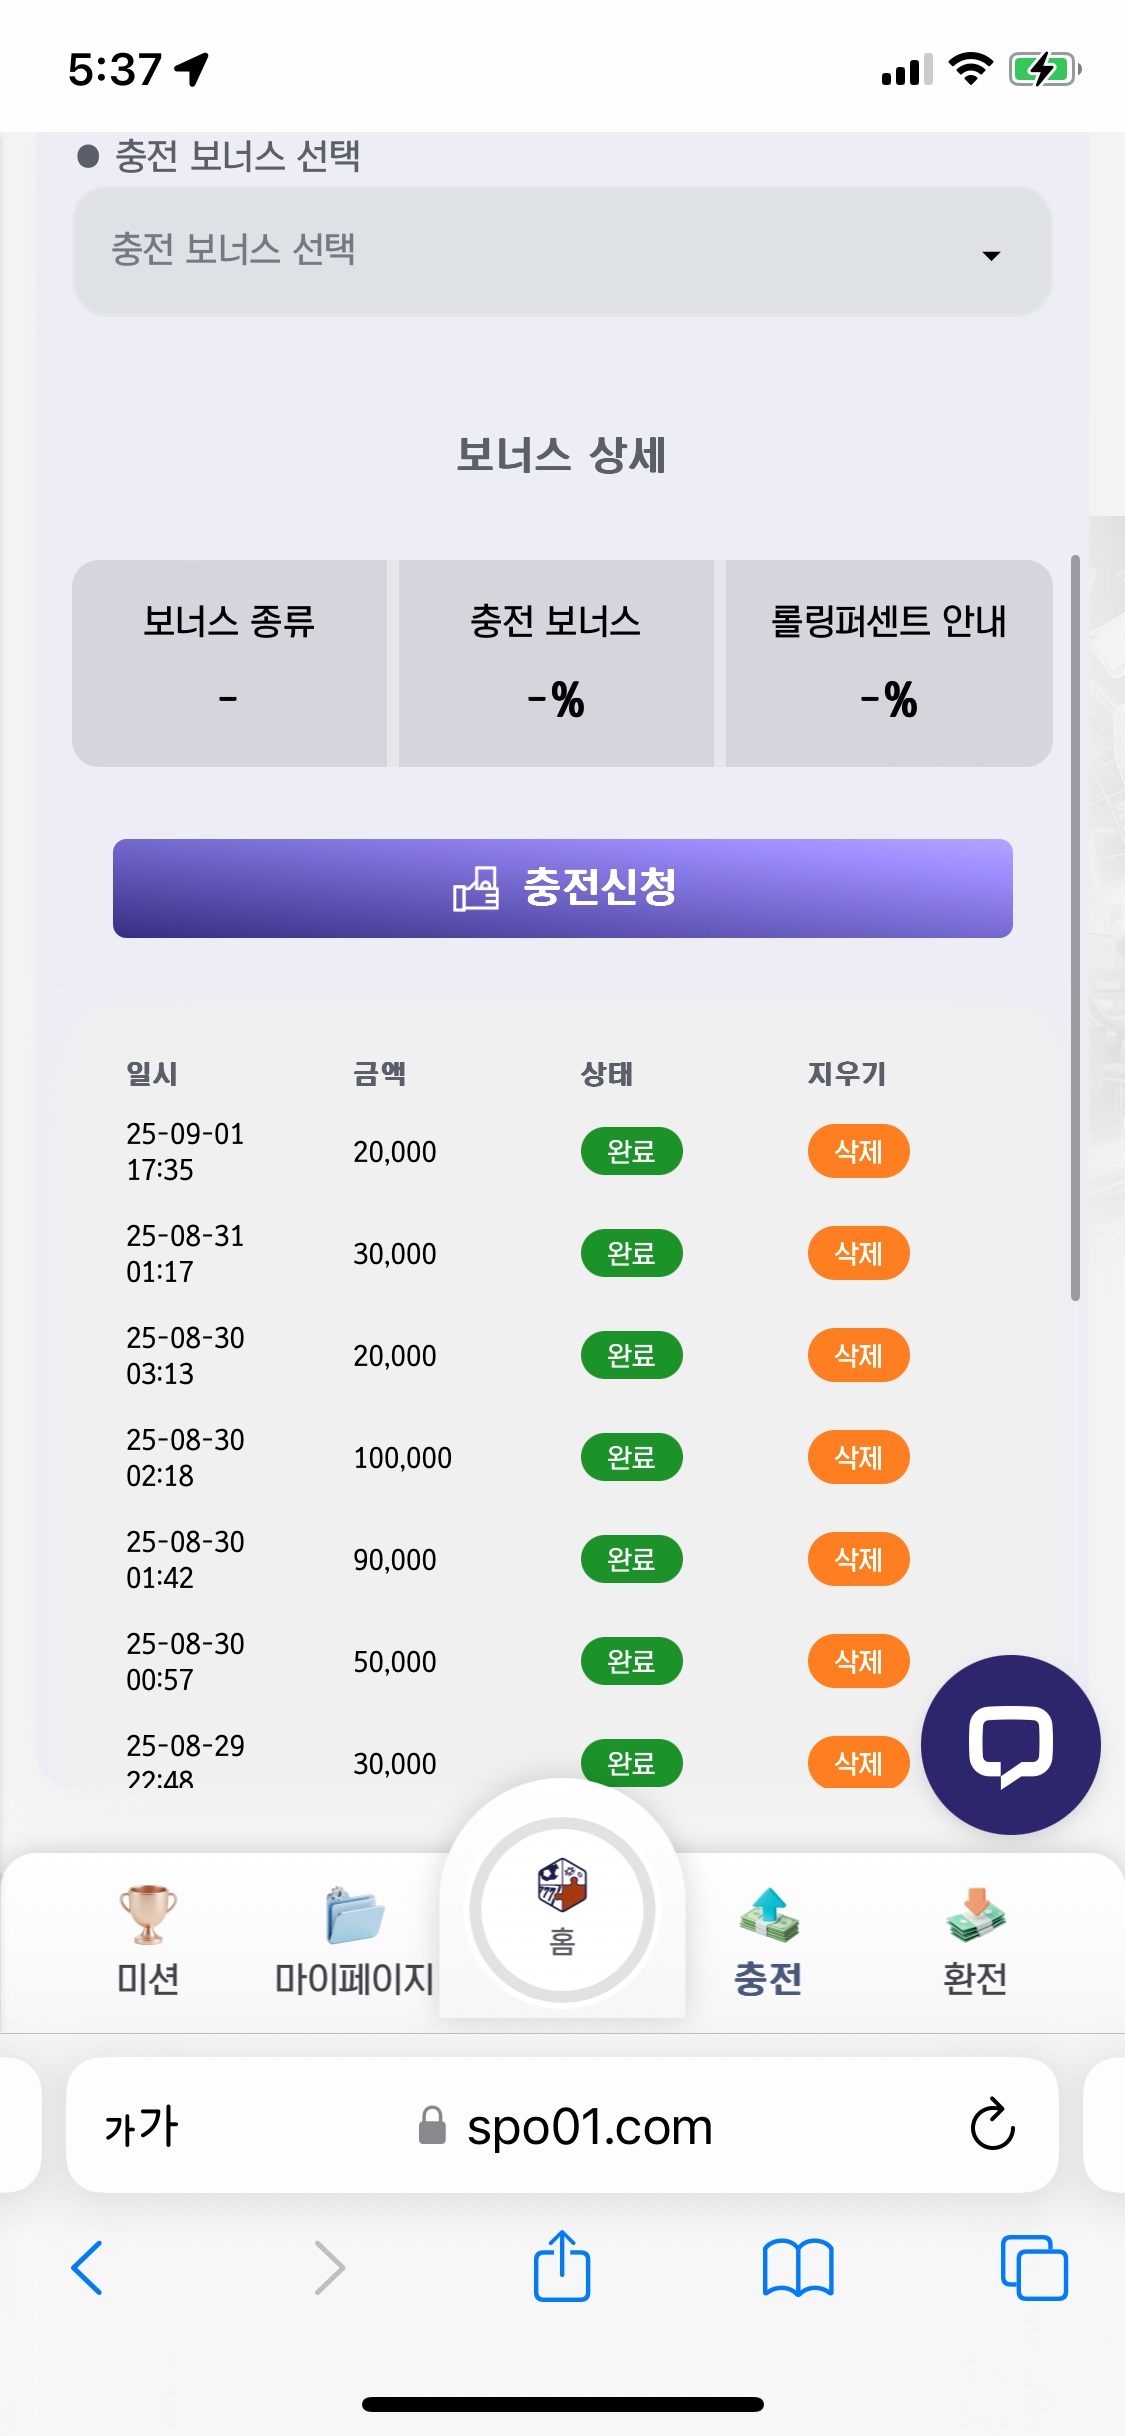Click the dropdown arrow for bonus selection
The height and width of the screenshot is (2436, 1125).
pyautogui.click(x=991, y=256)
